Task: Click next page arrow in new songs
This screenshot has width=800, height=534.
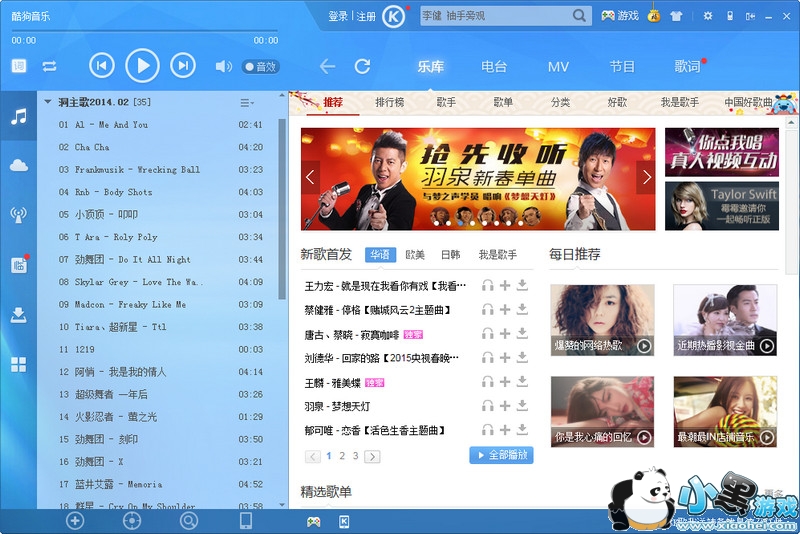Action: (372, 456)
